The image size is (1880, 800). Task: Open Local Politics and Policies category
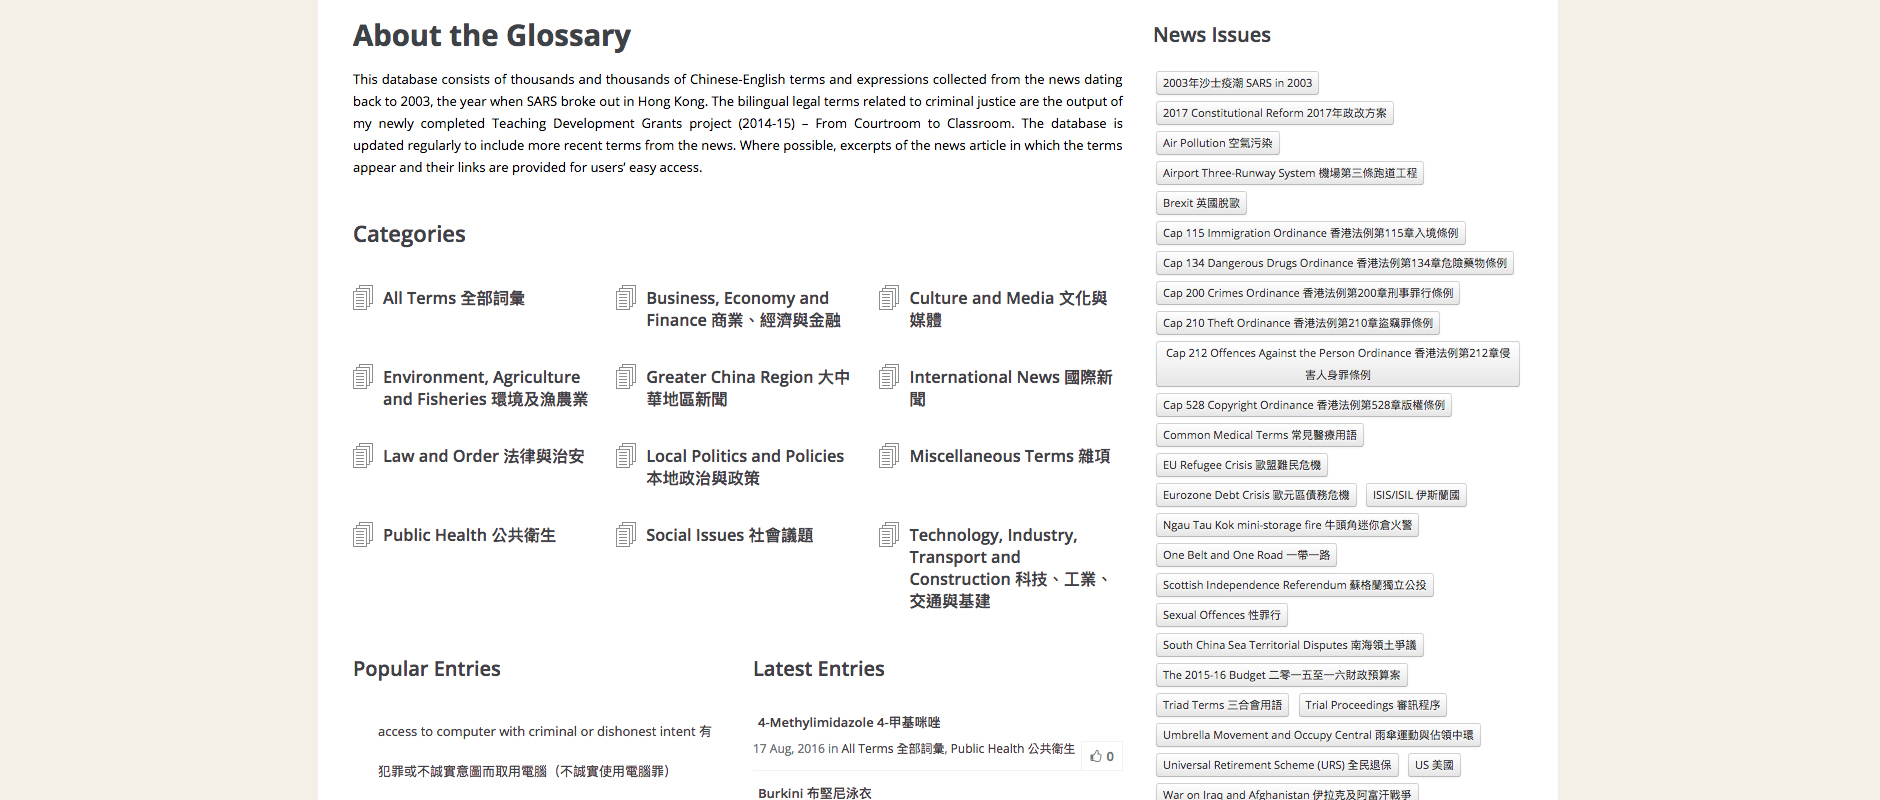point(745,467)
